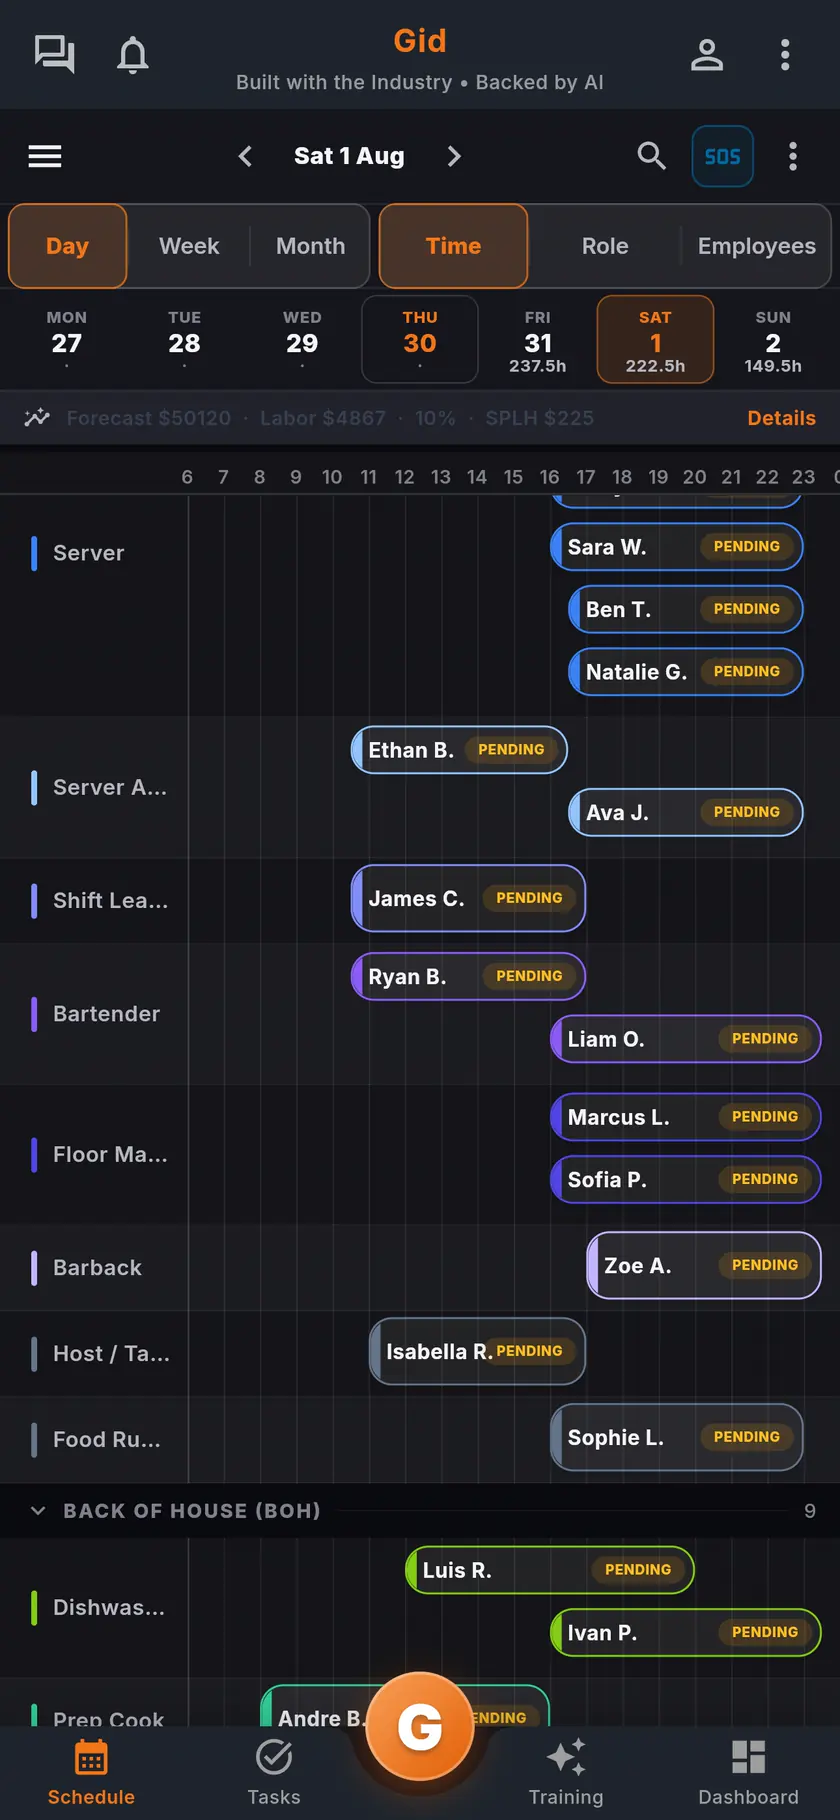
Task: Switch view toggle to Week
Action: point(189,246)
